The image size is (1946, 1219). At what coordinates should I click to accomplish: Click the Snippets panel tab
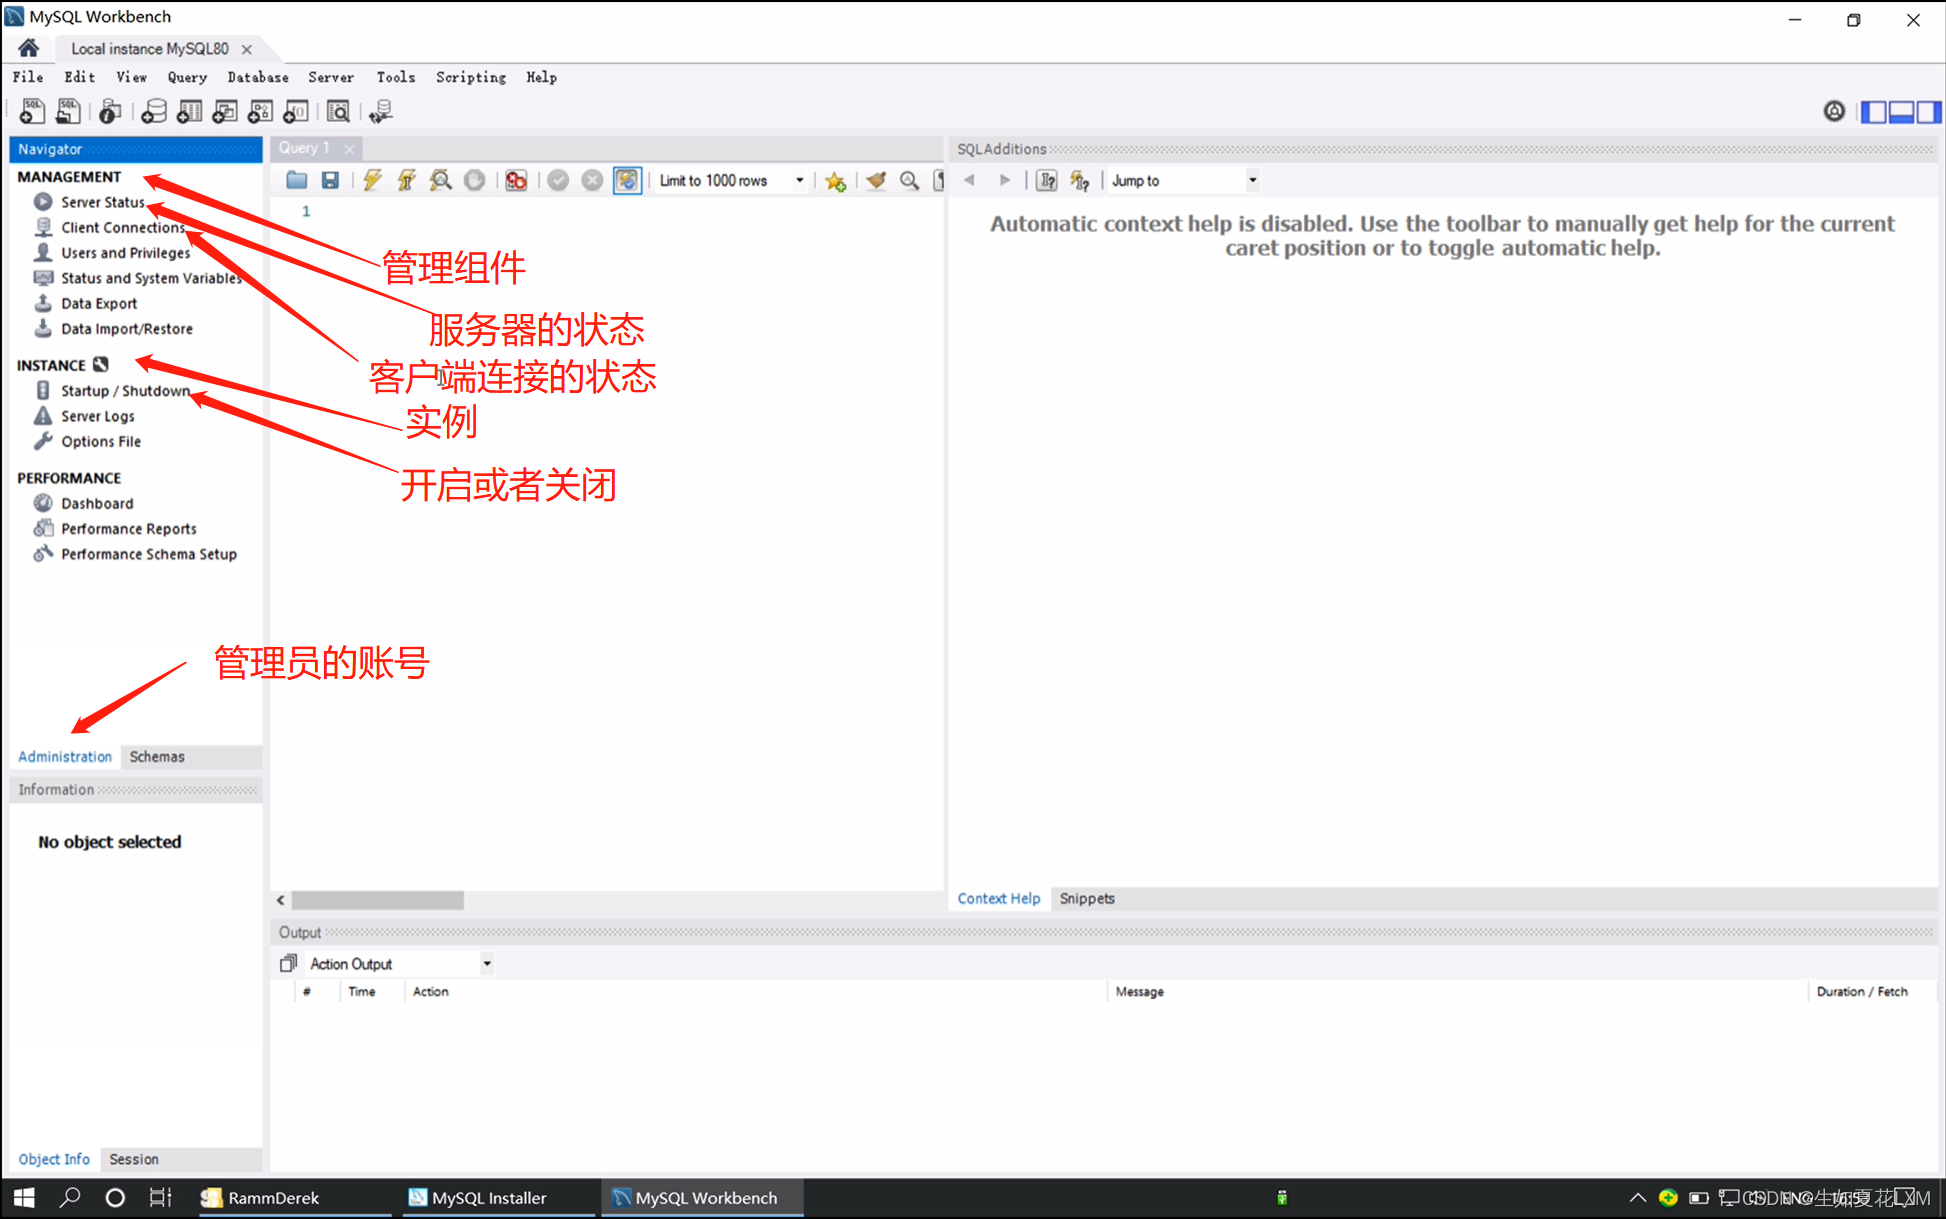[x=1088, y=897]
